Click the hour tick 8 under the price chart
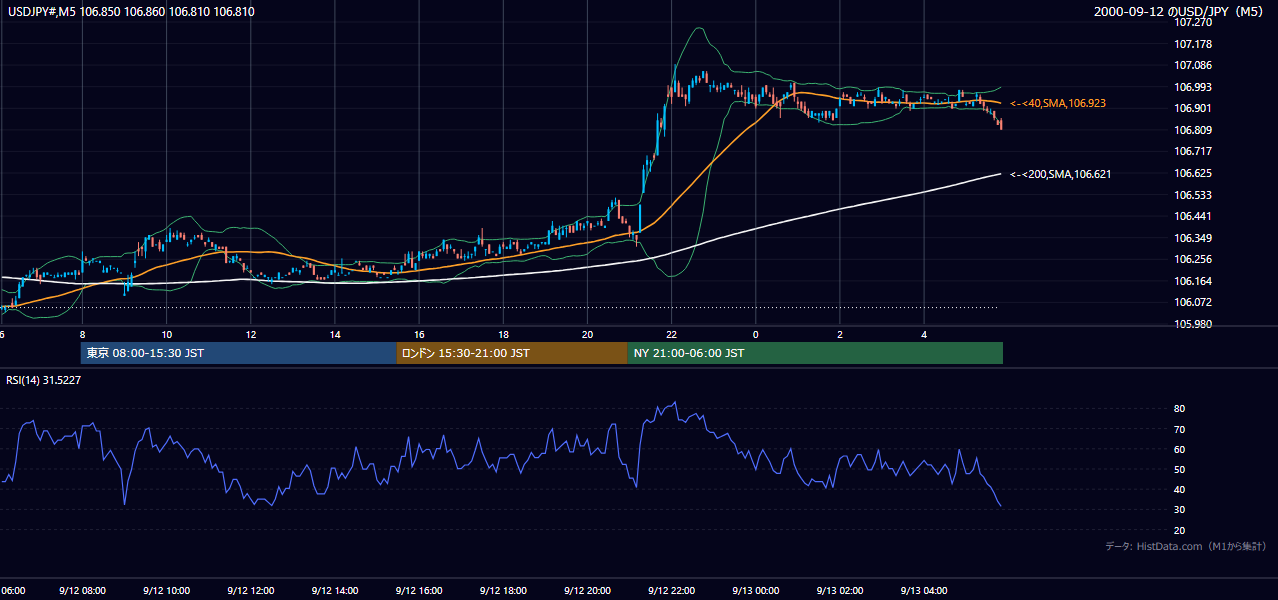Image resolution: width=1278 pixels, height=600 pixels. 82,334
